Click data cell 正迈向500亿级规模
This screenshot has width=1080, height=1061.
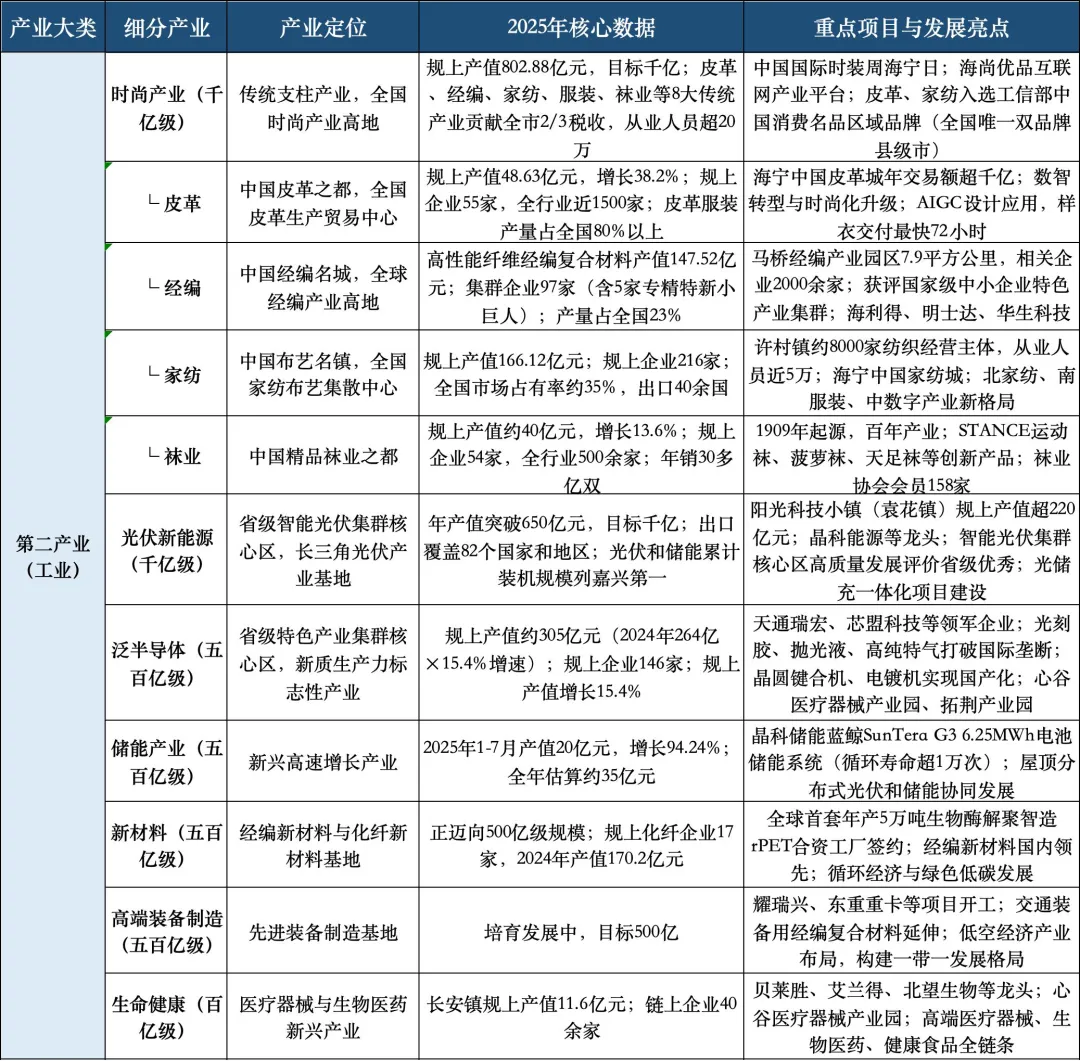point(581,845)
